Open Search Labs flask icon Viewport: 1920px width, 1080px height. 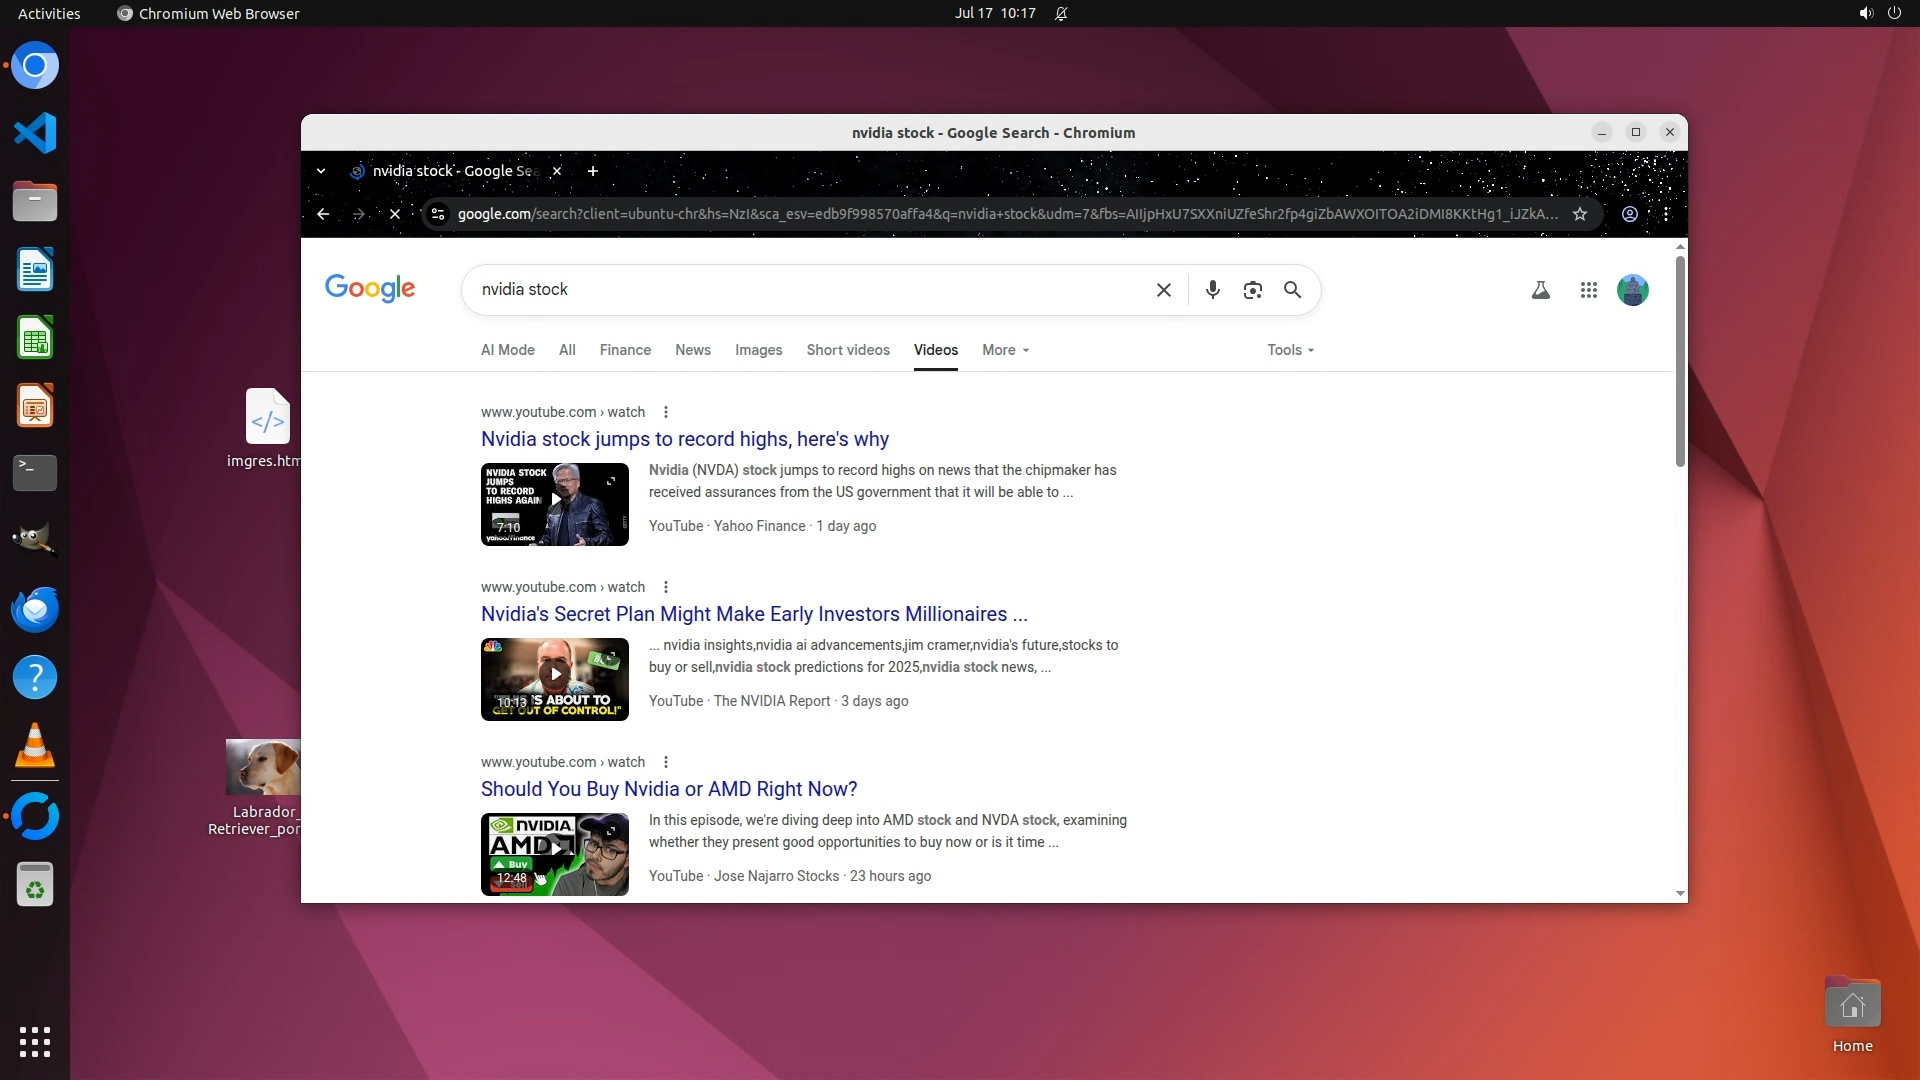[x=1540, y=290]
